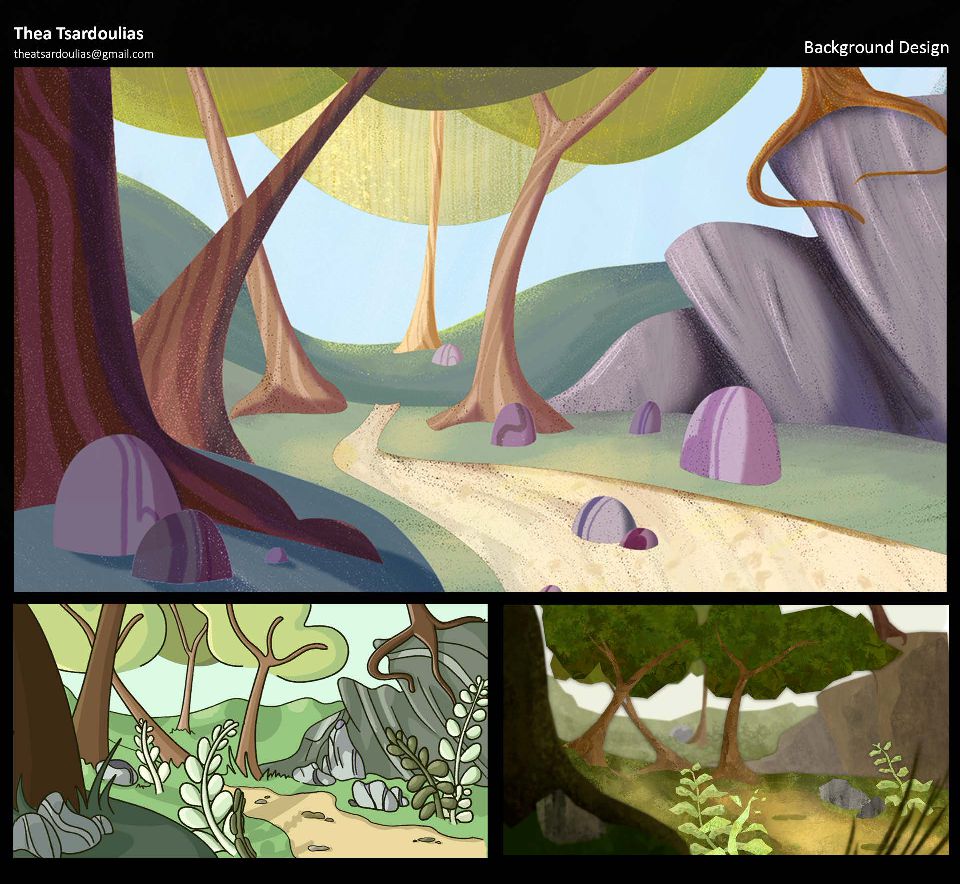Click the Background Design title text

pos(876,47)
